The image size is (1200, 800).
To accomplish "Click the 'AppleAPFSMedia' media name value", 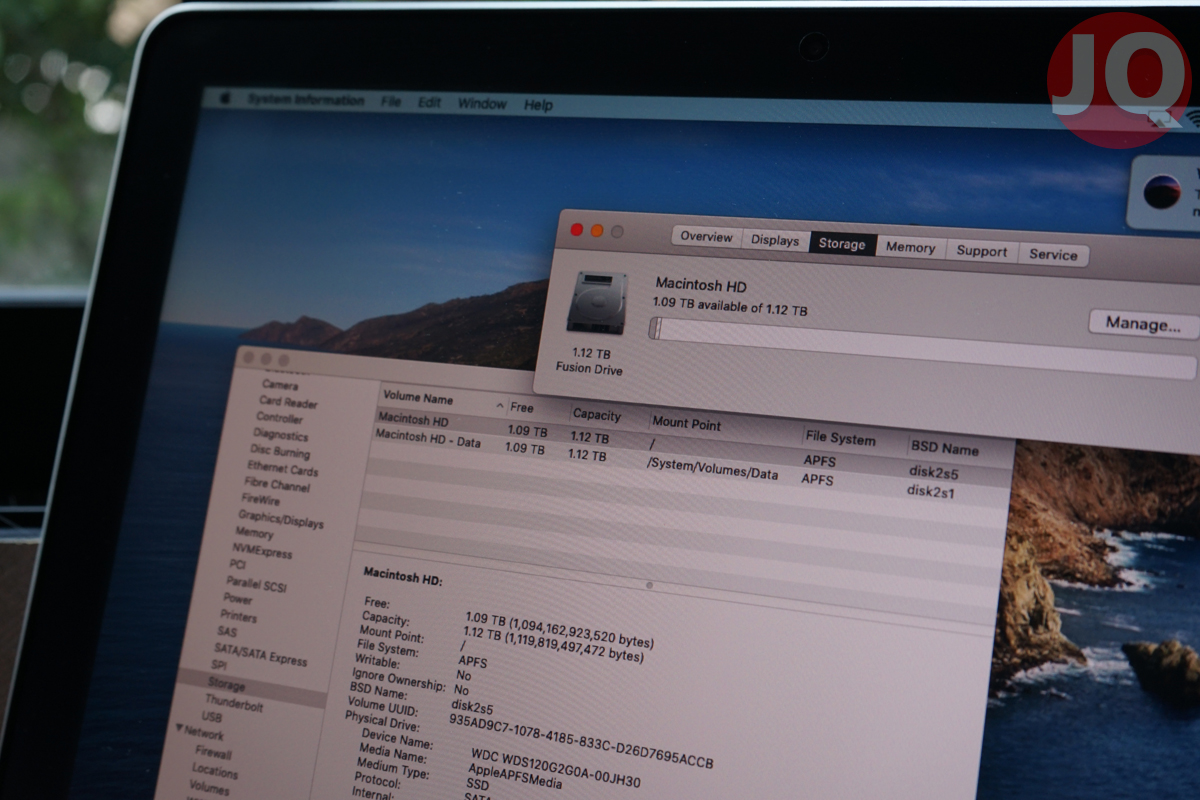I will [515, 777].
